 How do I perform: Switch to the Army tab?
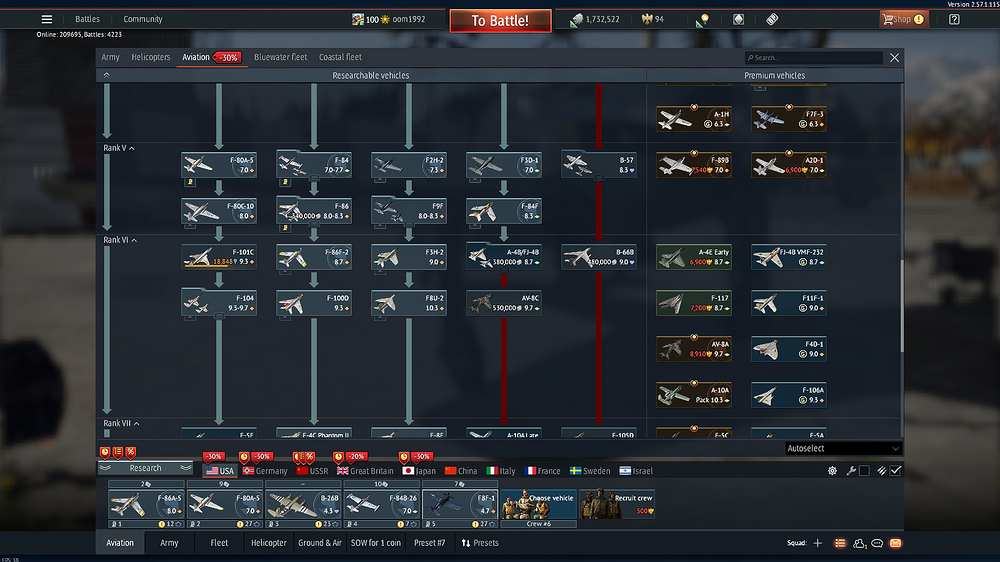pyautogui.click(x=110, y=57)
